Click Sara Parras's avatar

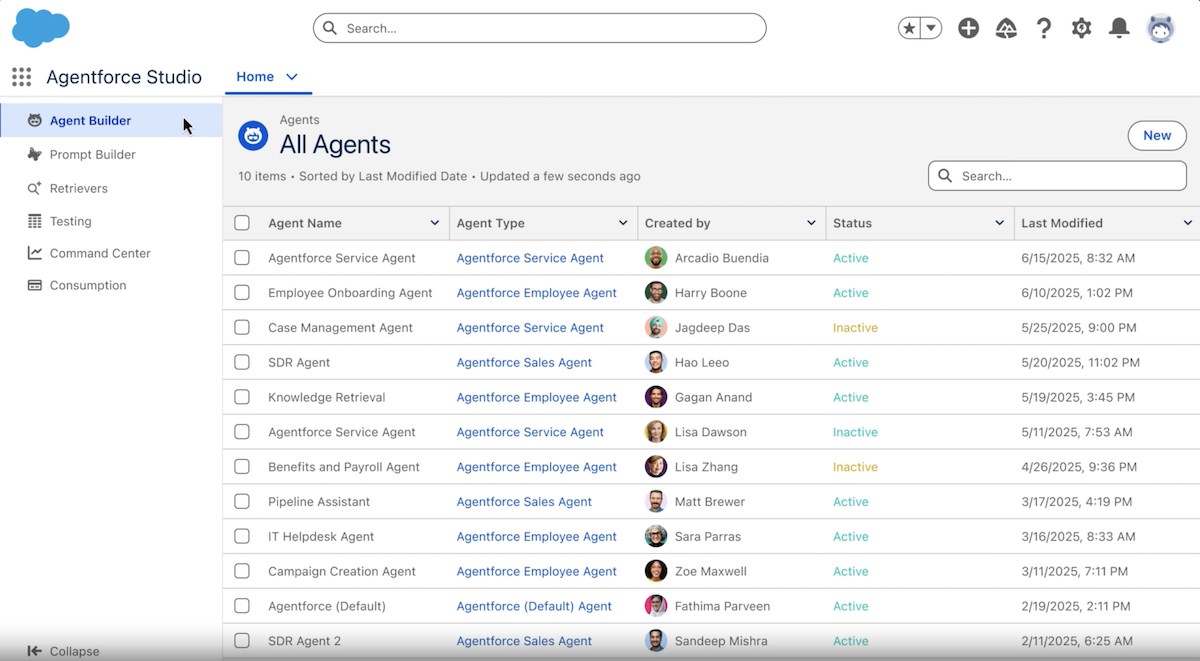coord(656,536)
